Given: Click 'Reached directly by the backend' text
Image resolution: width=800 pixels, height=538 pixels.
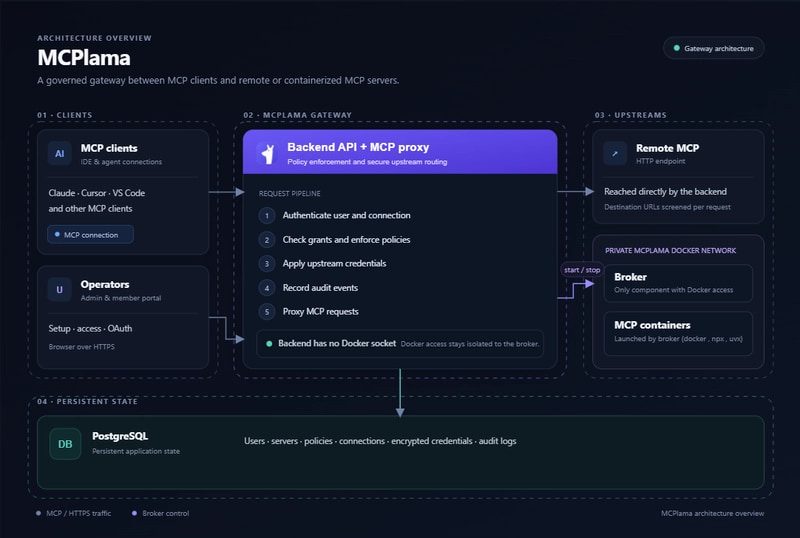Looking at the screenshot, I should 666,192.
